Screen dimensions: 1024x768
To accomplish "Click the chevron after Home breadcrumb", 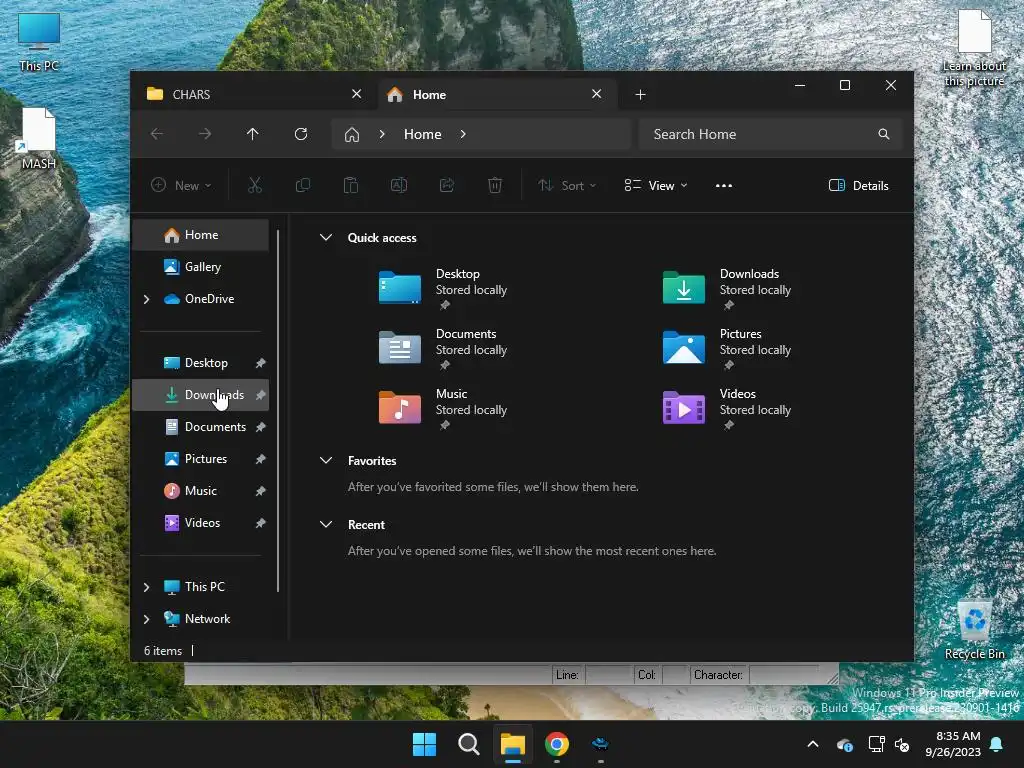I will click(463, 134).
